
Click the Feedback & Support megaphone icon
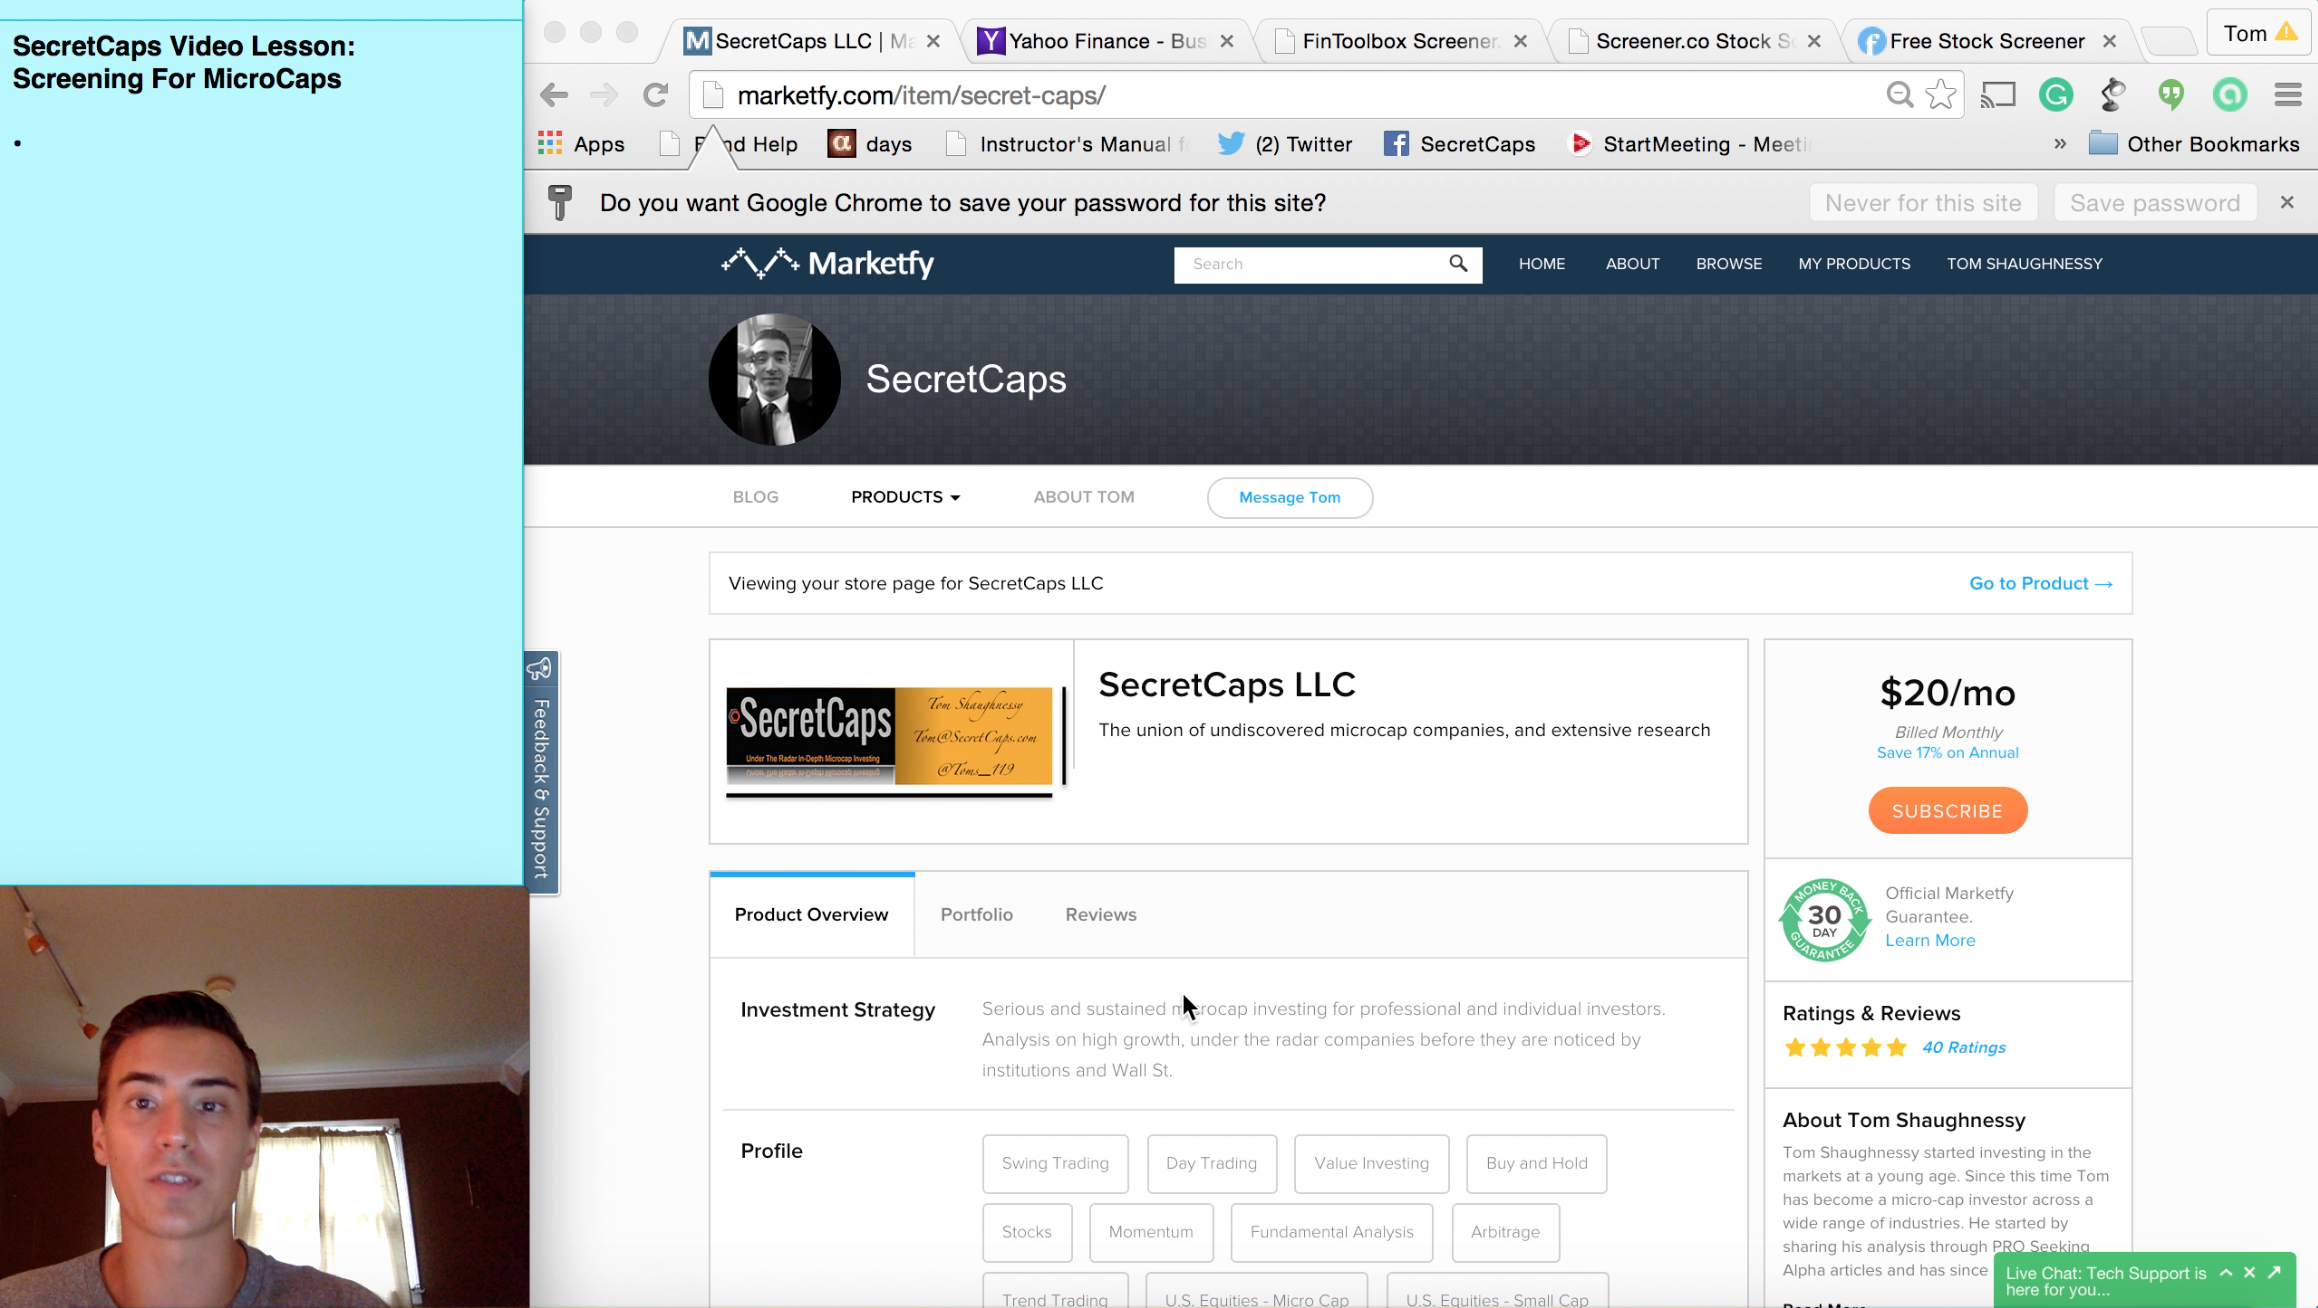[x=540, y=668]
